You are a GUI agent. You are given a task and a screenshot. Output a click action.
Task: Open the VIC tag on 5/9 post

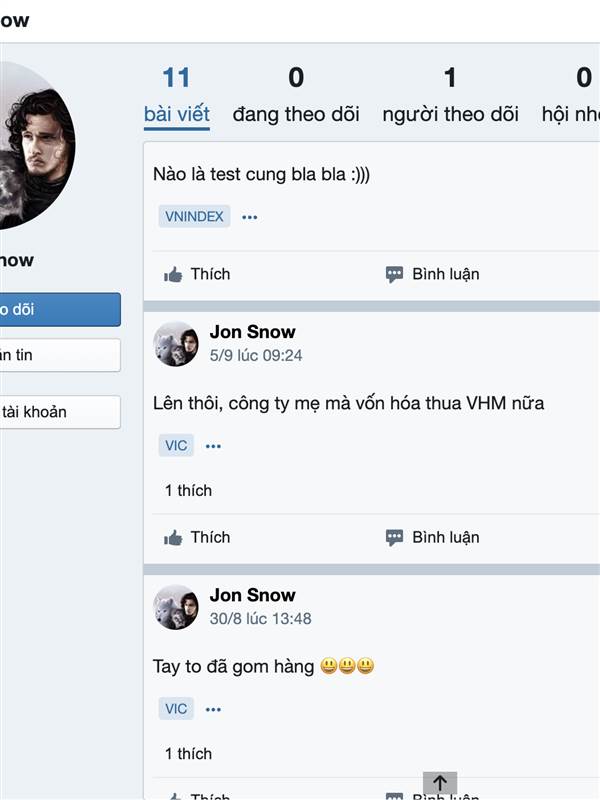(x=176, y=445)
